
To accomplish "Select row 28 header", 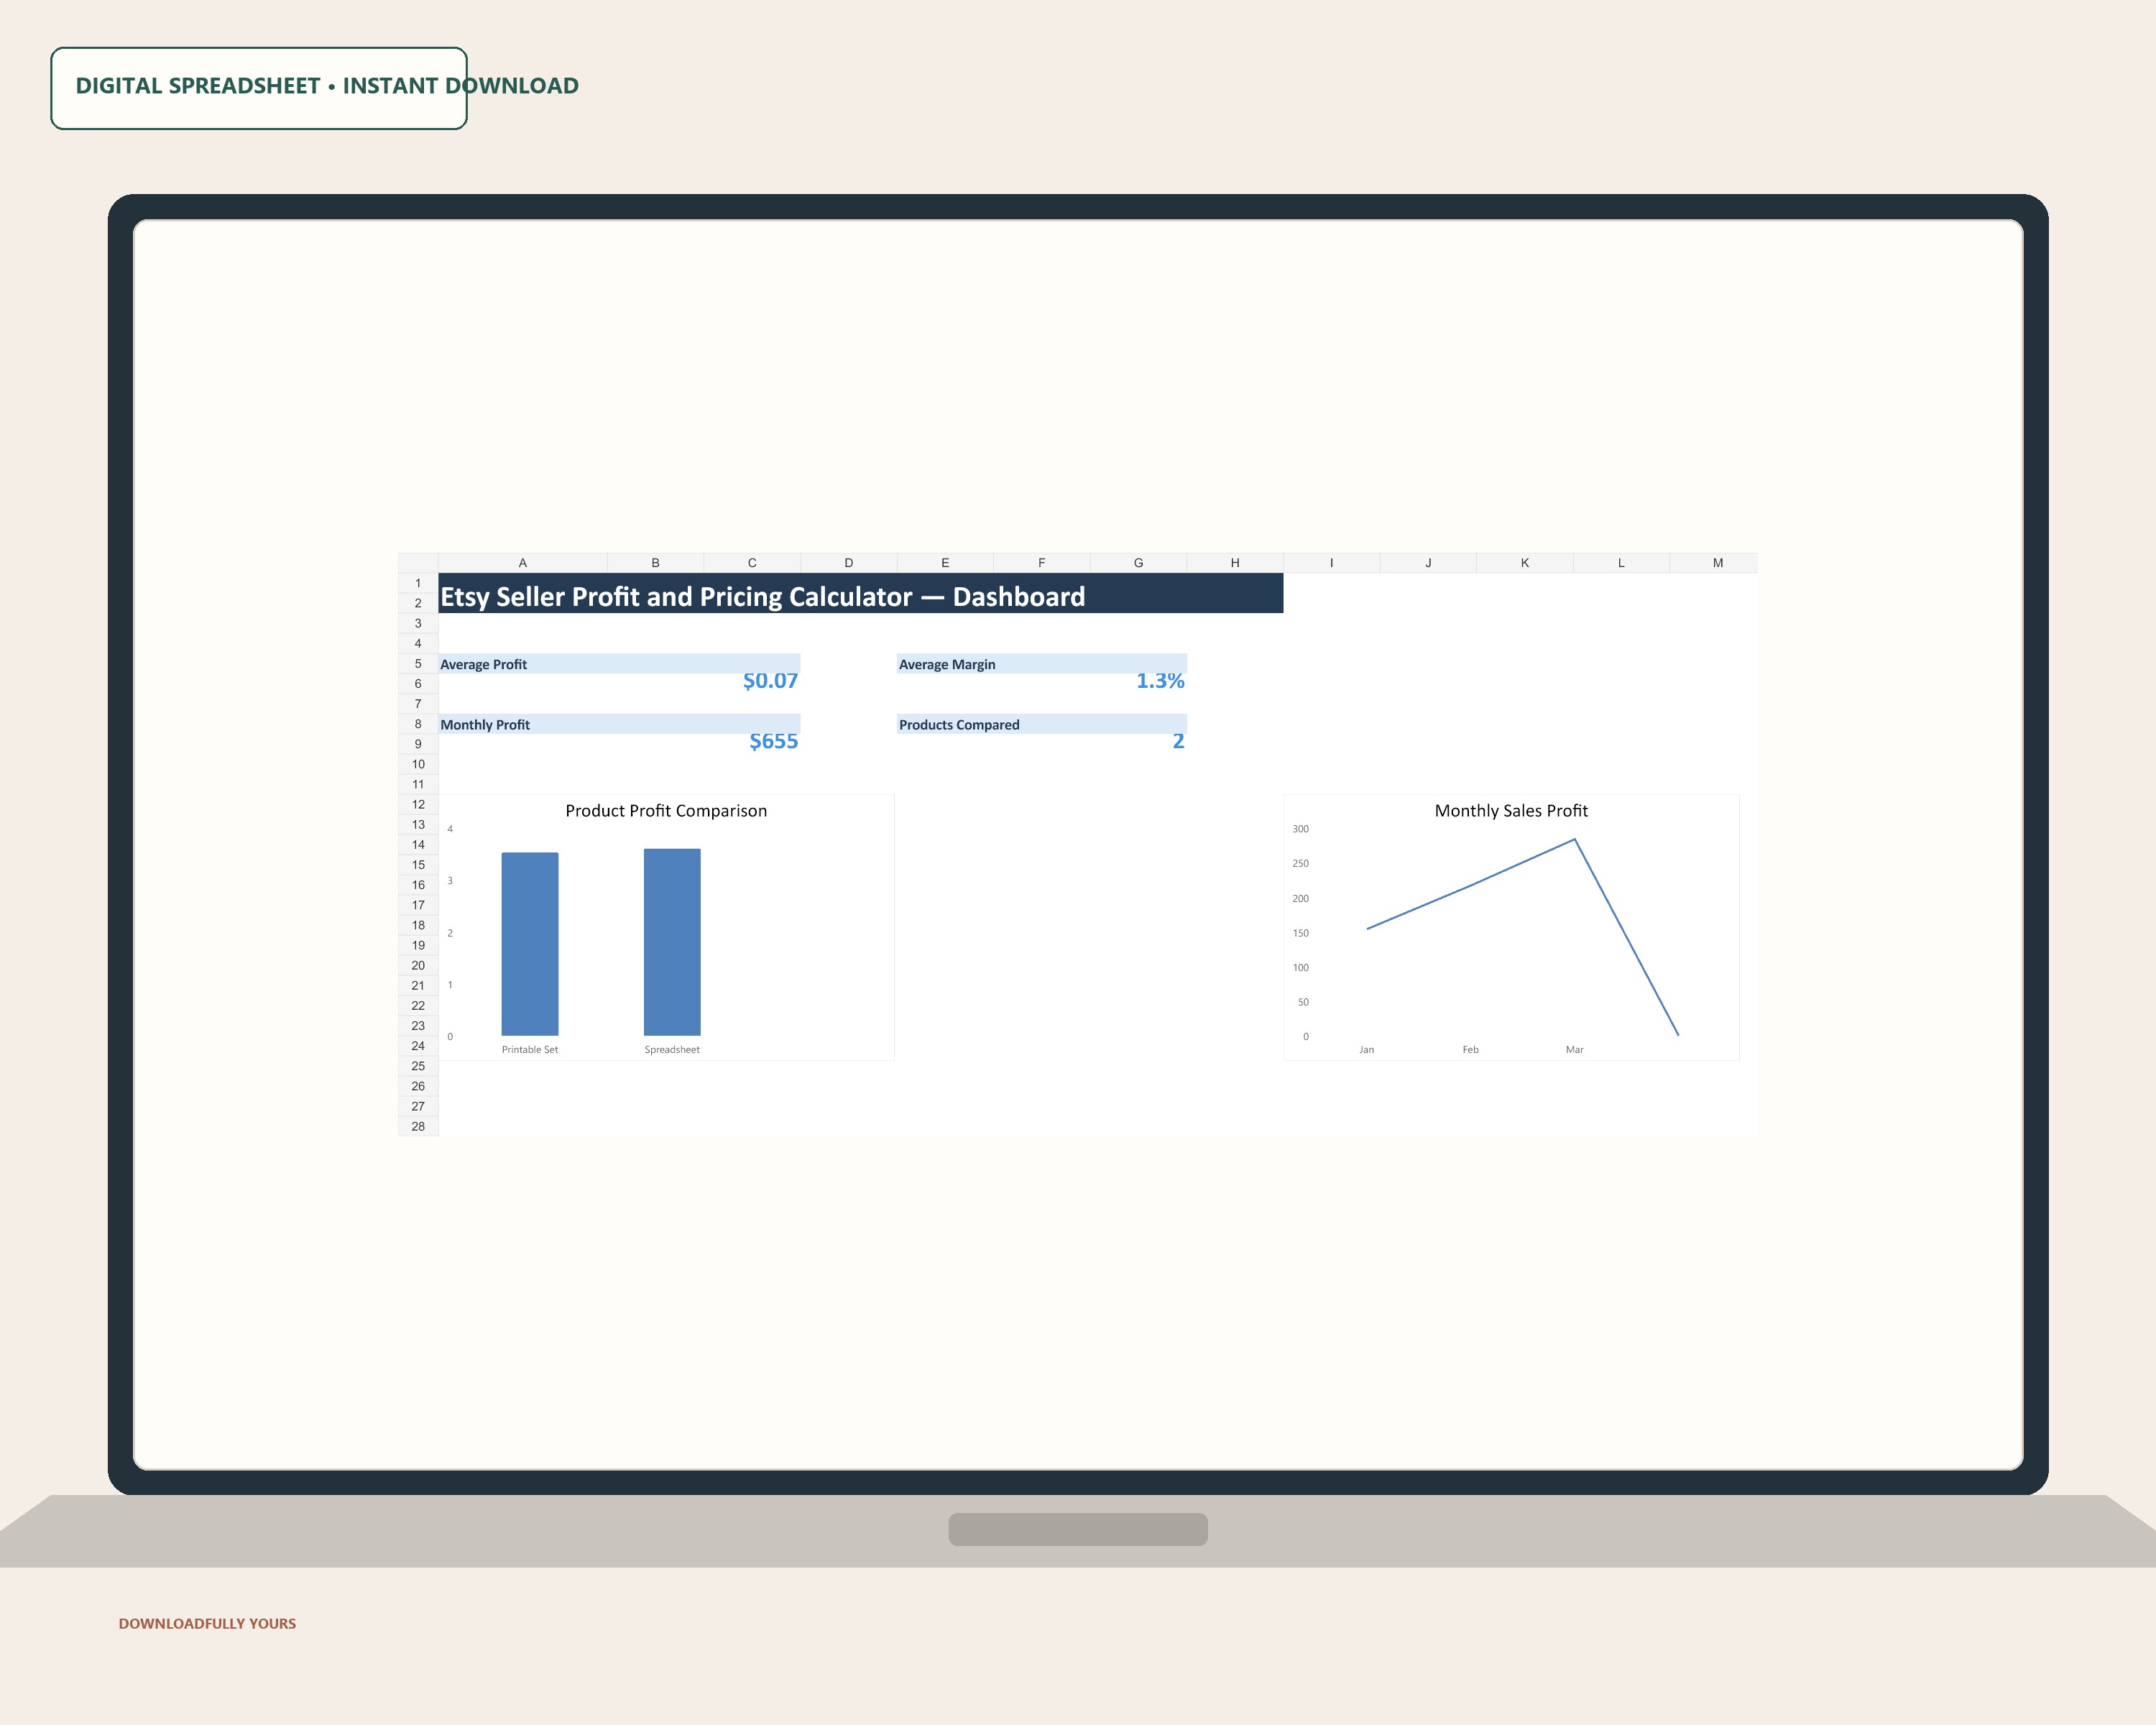I will 418,1126.
